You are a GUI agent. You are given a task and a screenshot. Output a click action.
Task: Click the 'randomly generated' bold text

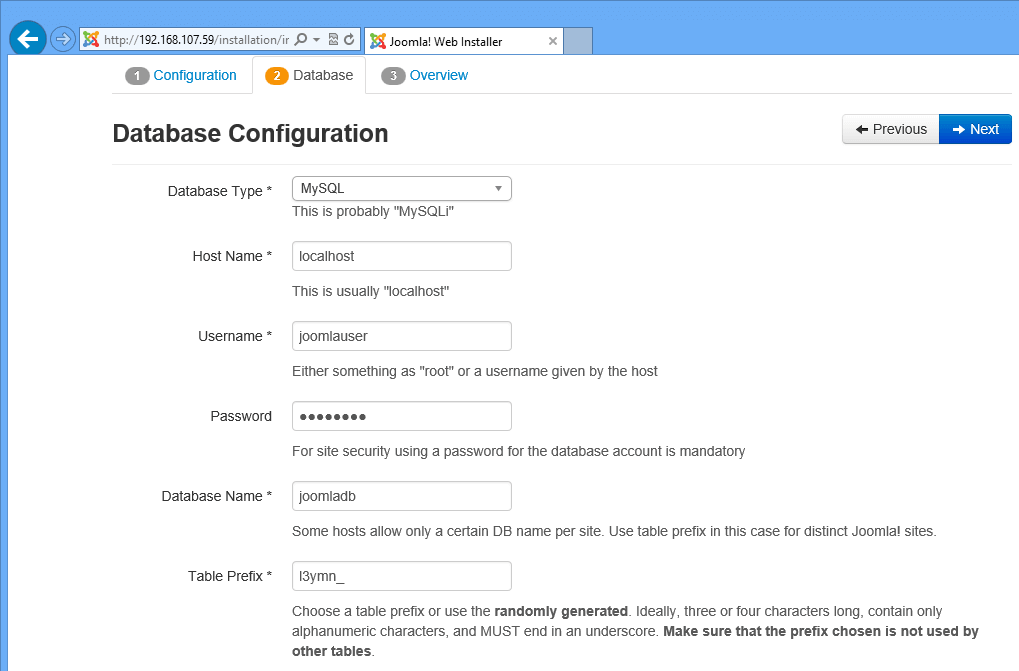click(x=561, y=611)
